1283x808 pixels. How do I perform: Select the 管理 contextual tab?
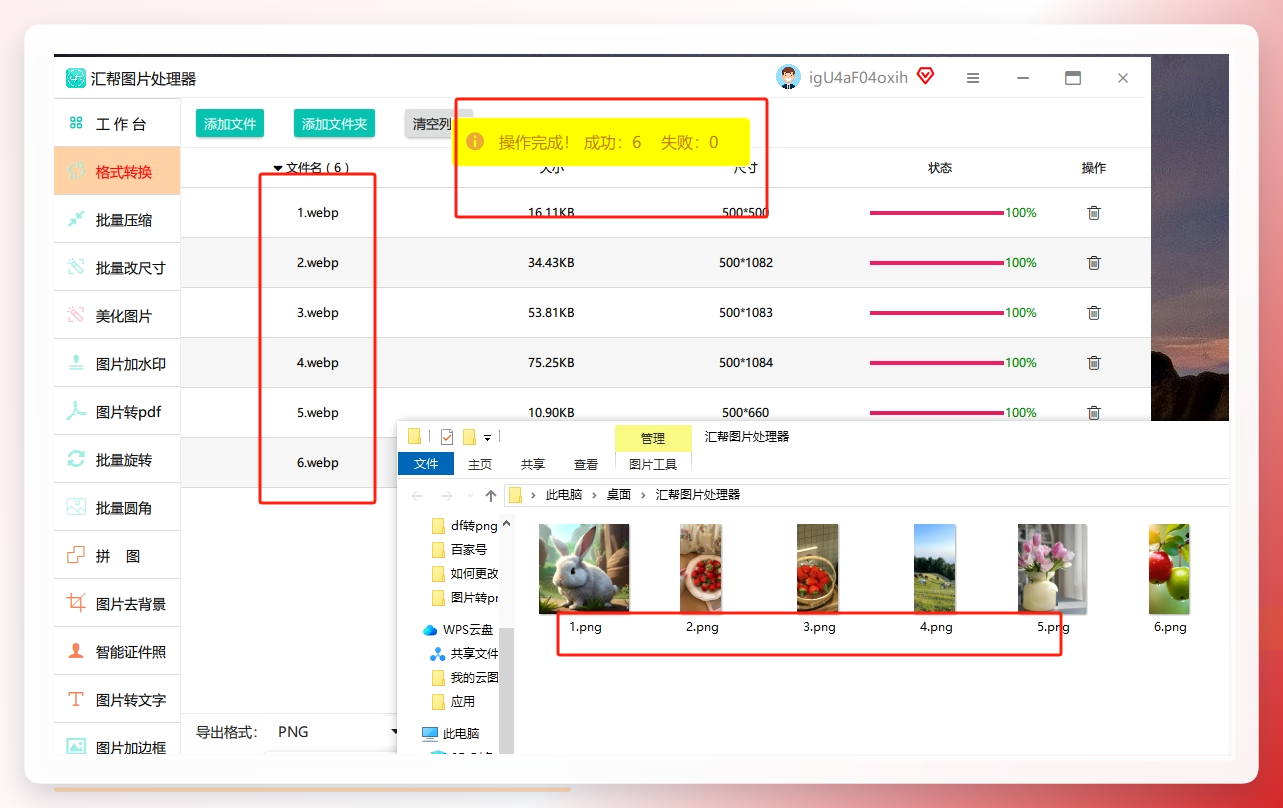tap(653, 438)
